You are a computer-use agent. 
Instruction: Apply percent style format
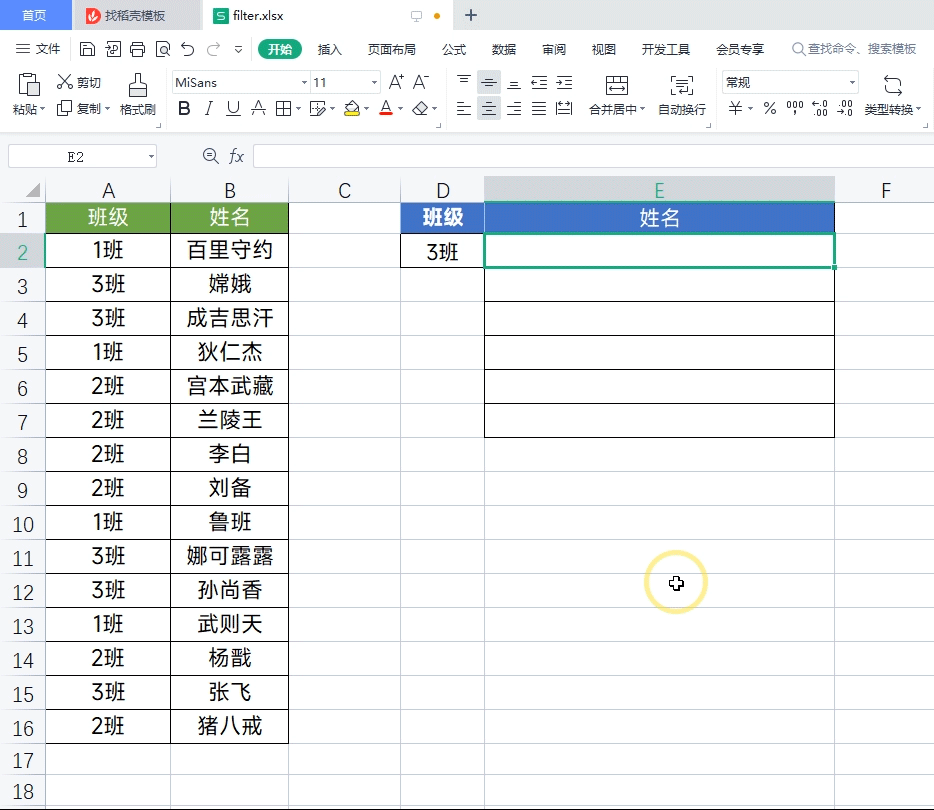pos(770,108)
